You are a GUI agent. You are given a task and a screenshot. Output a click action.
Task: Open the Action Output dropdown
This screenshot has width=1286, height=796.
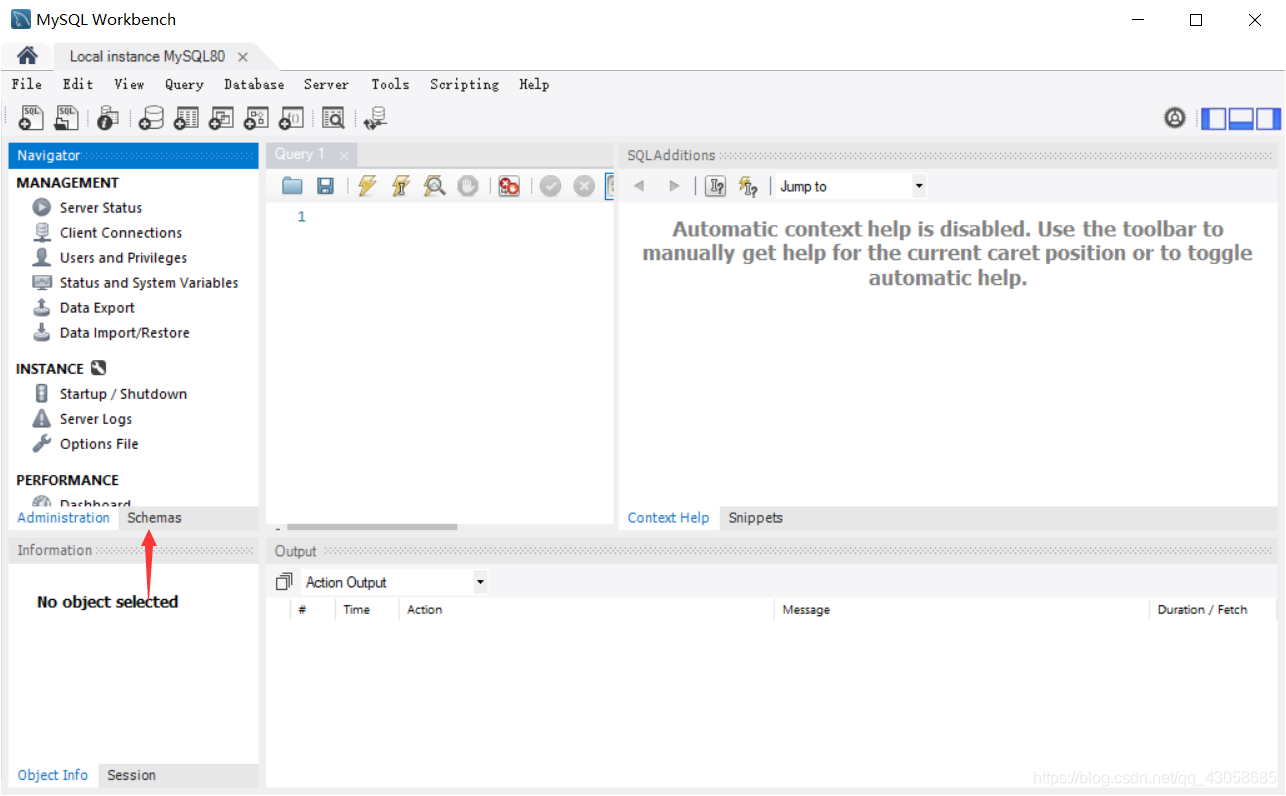pyautogui.click(x=394, y=582)
